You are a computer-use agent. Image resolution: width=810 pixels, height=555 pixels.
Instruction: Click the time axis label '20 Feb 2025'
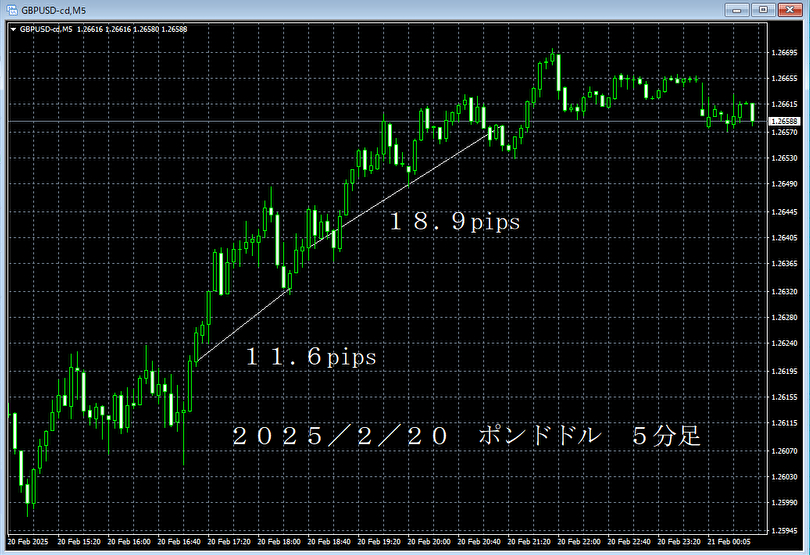coord(28,542)
